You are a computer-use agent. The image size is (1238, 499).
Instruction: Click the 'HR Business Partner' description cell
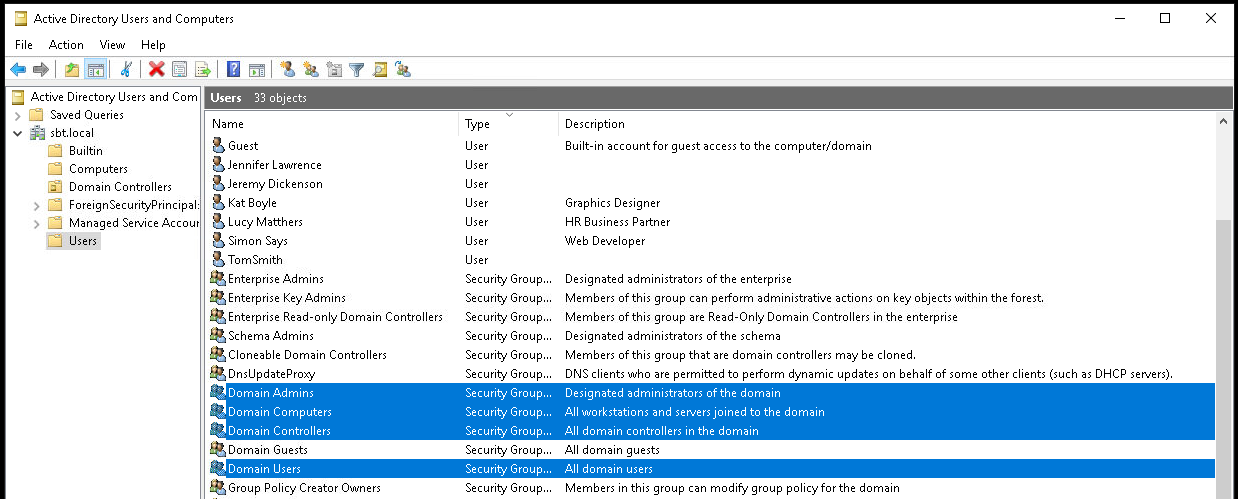pos(617,222)
